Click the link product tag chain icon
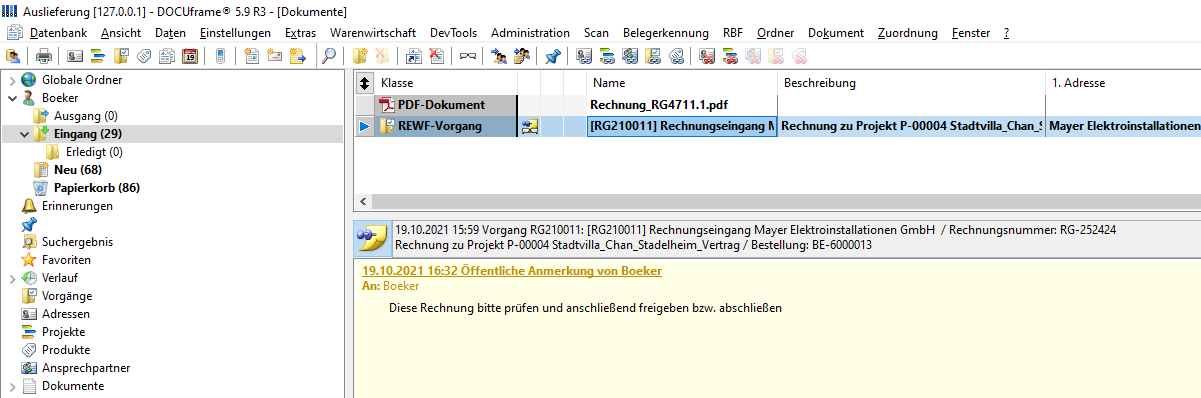This screenshot has width=1201, height=398. pyautogui.click(x=676, y=57)
